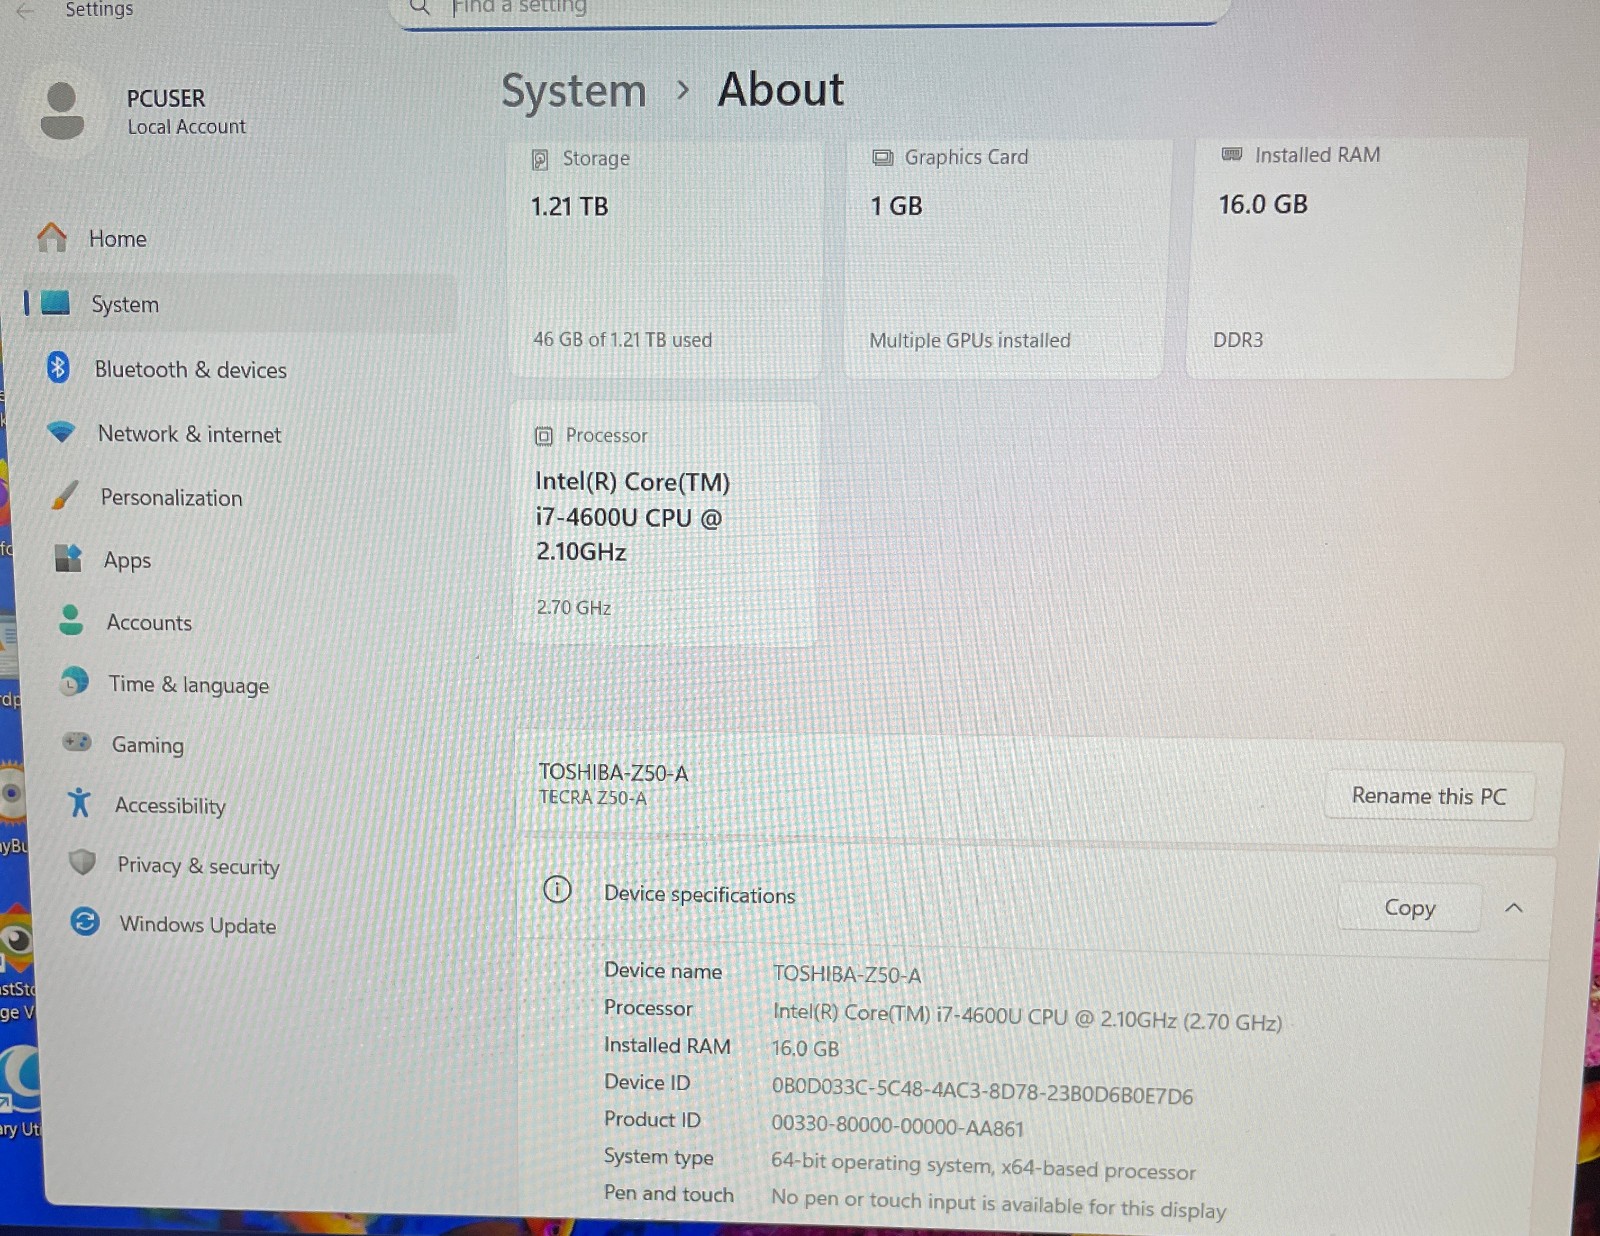Click the PCUSER profile avatar

(x=62, y=111)
